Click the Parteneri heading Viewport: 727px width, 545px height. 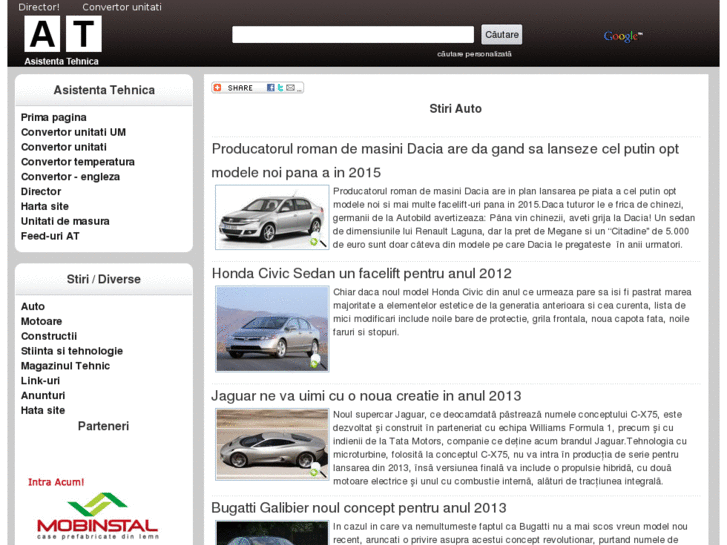point(103,426)
